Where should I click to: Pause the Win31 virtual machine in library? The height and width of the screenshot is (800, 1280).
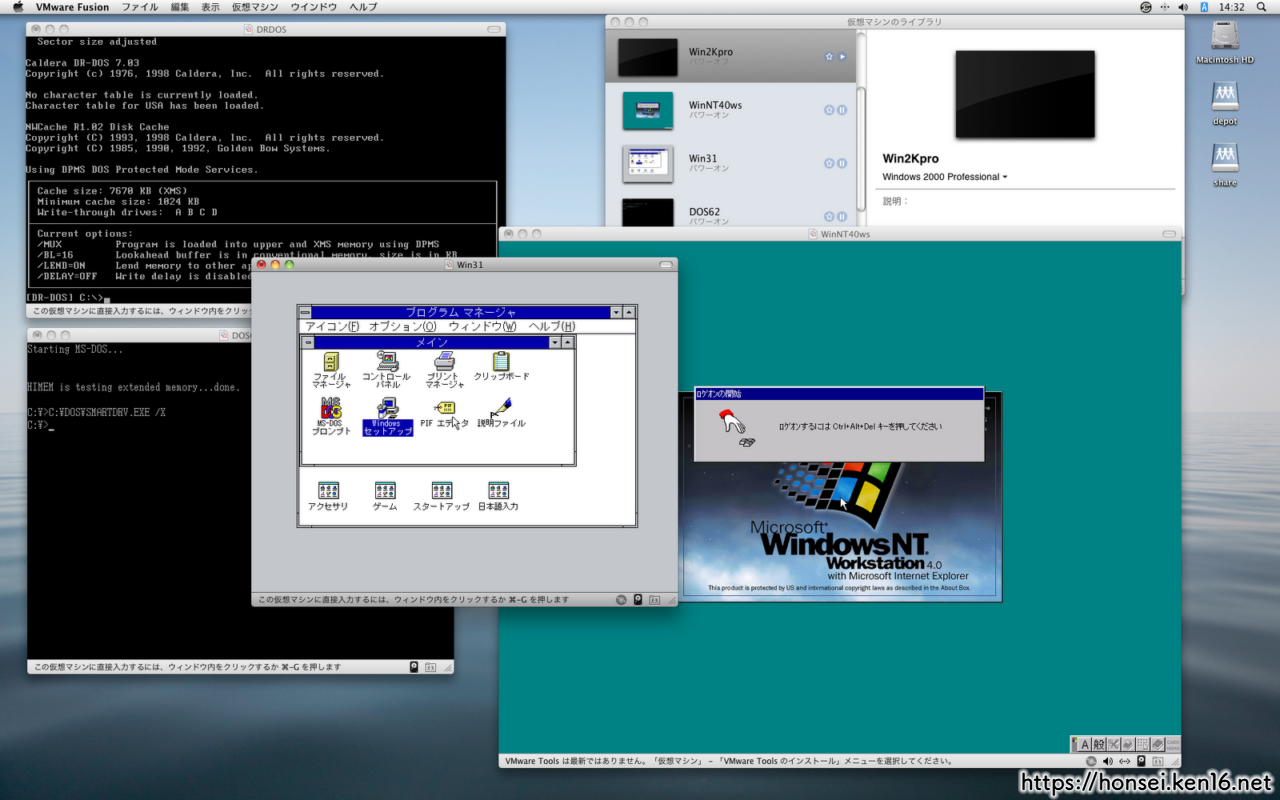point(842,163)
